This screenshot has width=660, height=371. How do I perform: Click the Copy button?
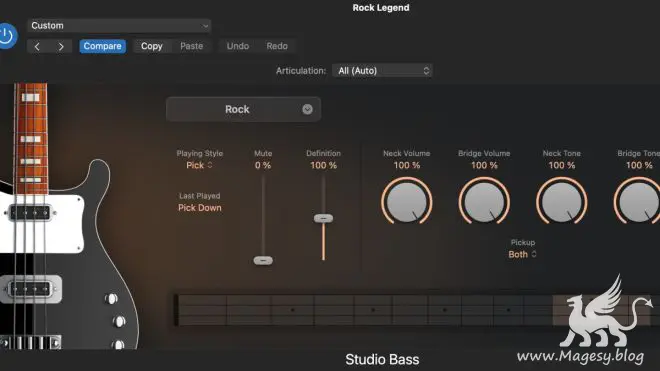click(x=152, y=46)
